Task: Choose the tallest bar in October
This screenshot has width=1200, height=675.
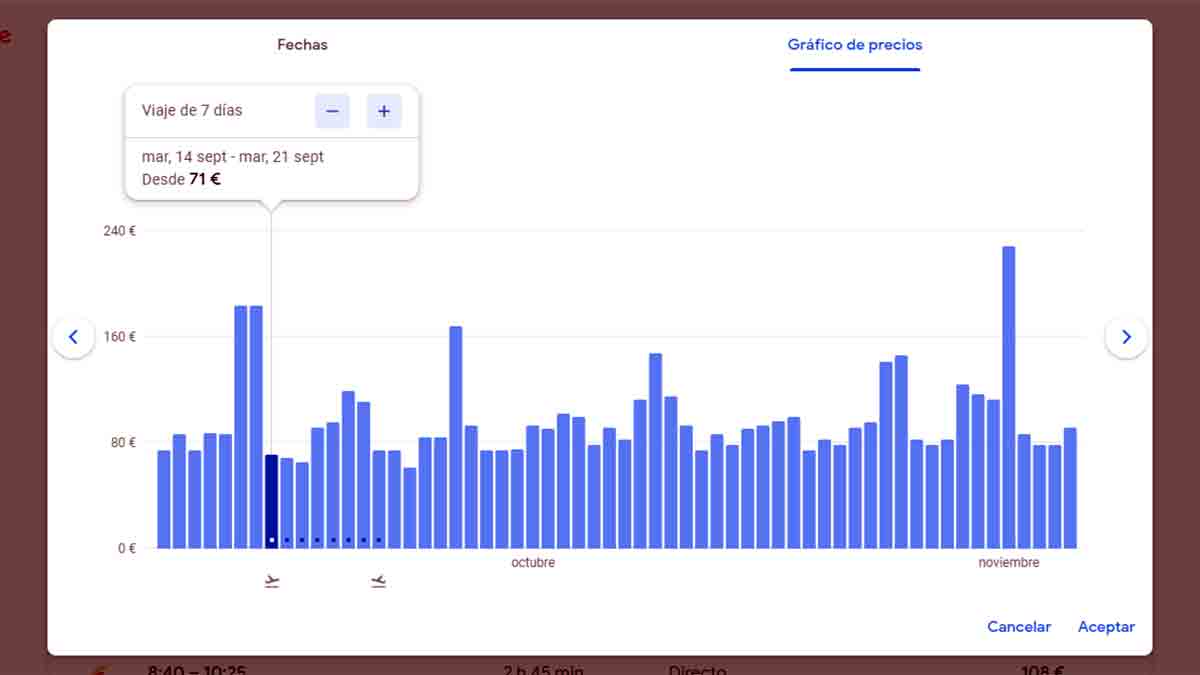Action: click(655, 450)
